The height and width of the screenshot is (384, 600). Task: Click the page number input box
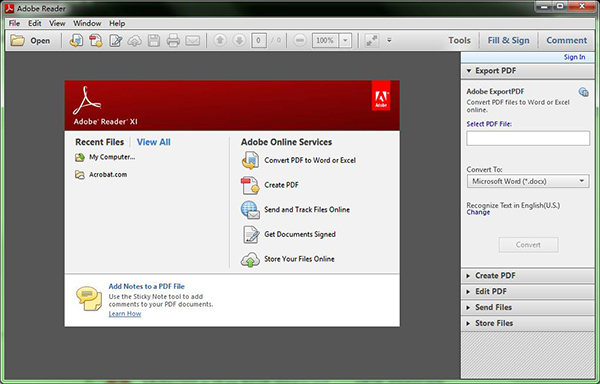(x=259, y=40)
